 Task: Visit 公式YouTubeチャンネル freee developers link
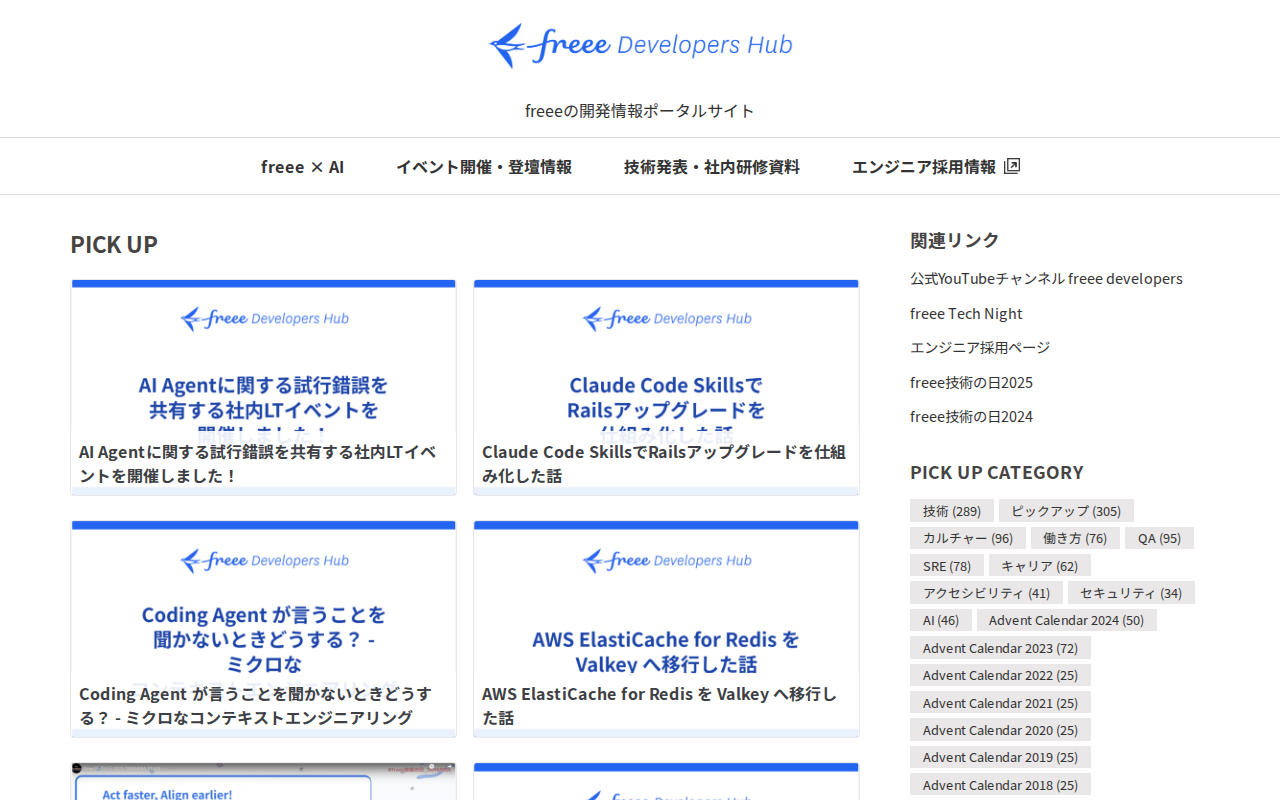pos(1046,279)
